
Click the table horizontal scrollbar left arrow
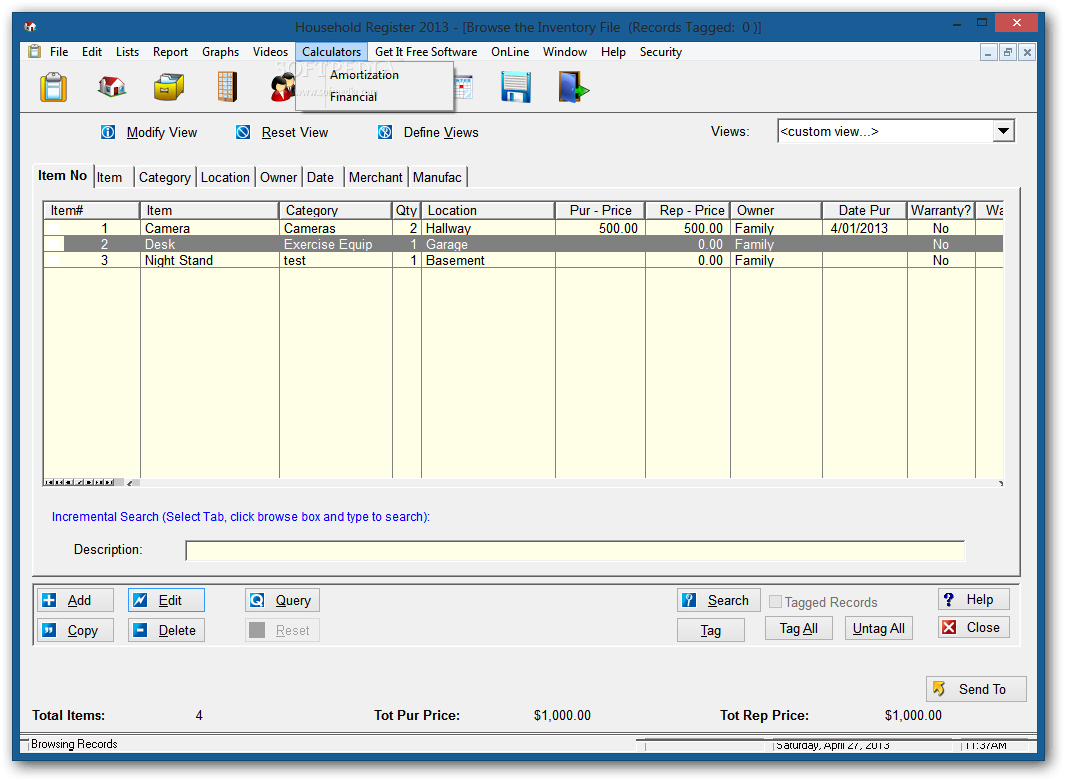[x=130, y=483]
